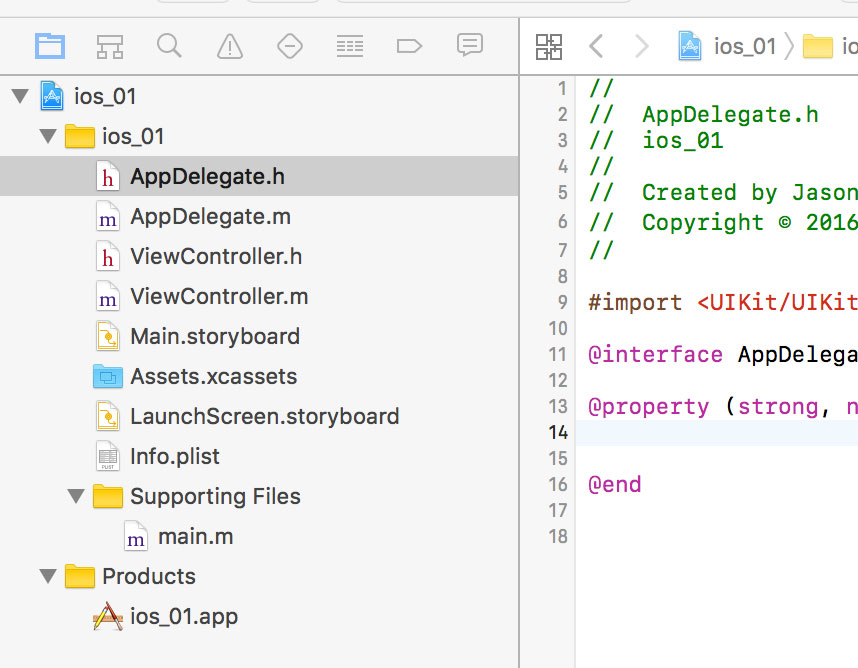Viewport: 858px width, 668px height.
Task: Open the Project navigator folder icon
Action: point(50,46)
